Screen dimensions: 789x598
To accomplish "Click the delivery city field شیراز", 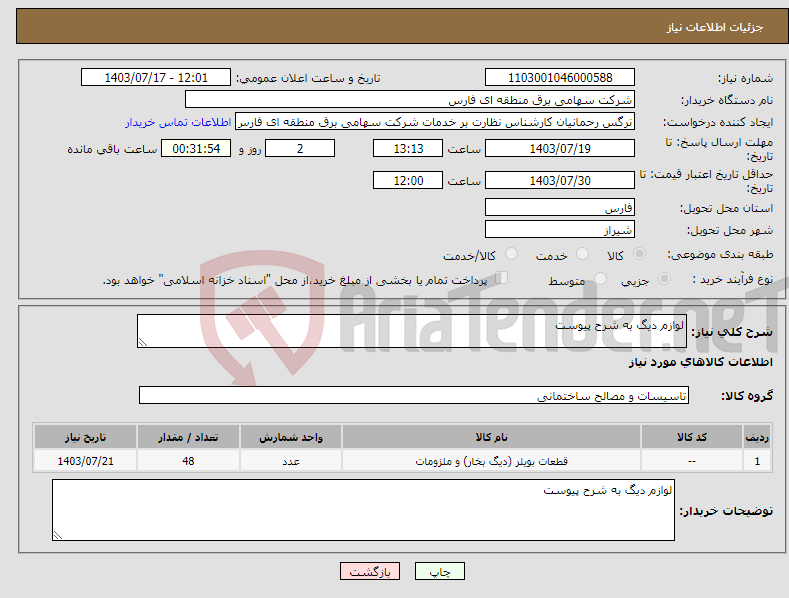I will click(560, 230).
